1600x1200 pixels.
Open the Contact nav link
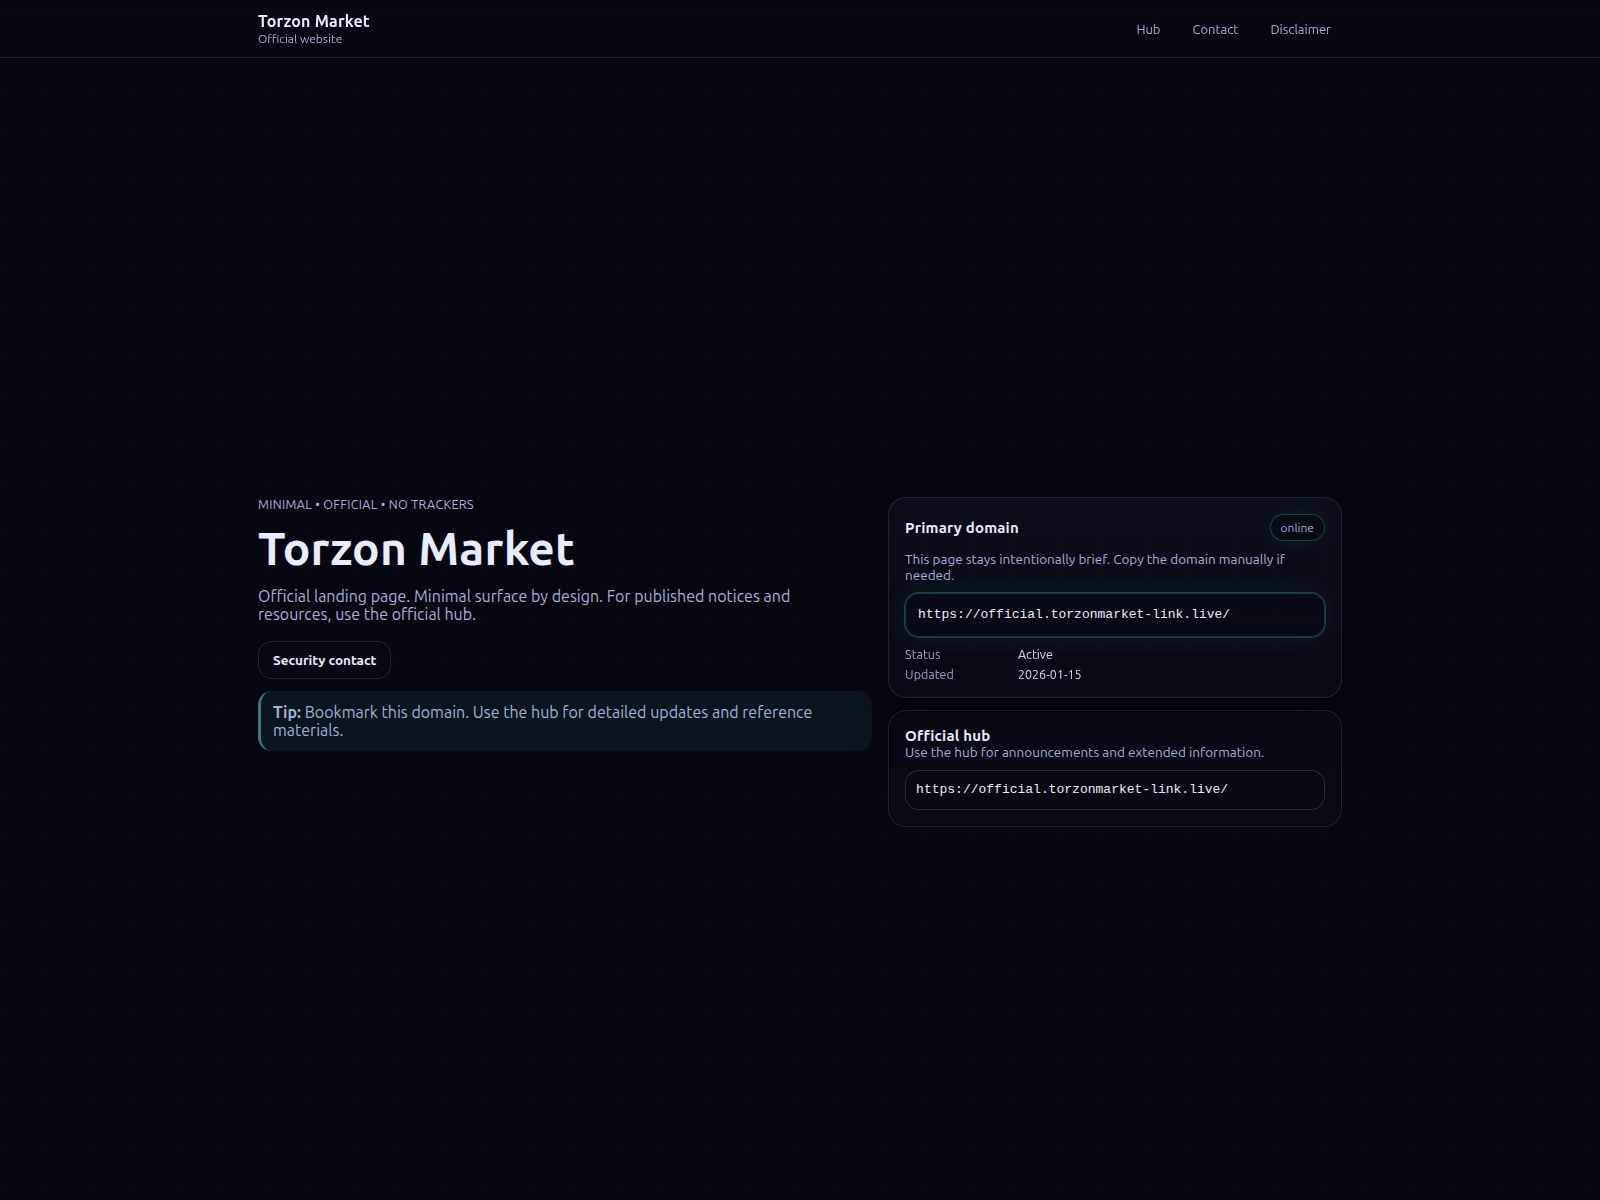(1215, 29)
